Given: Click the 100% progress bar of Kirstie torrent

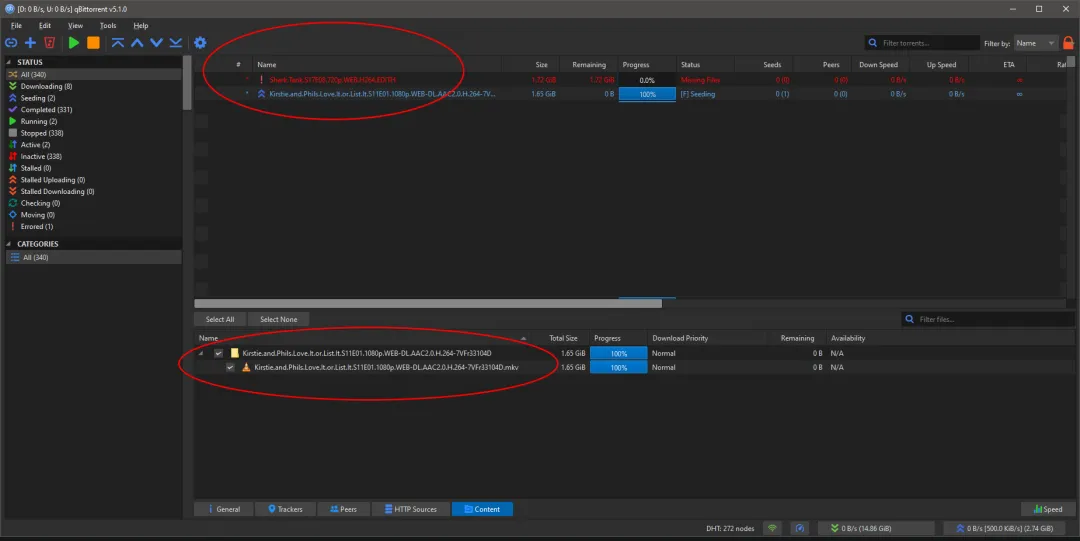Looking at the screenshot, I should [647, 94].
